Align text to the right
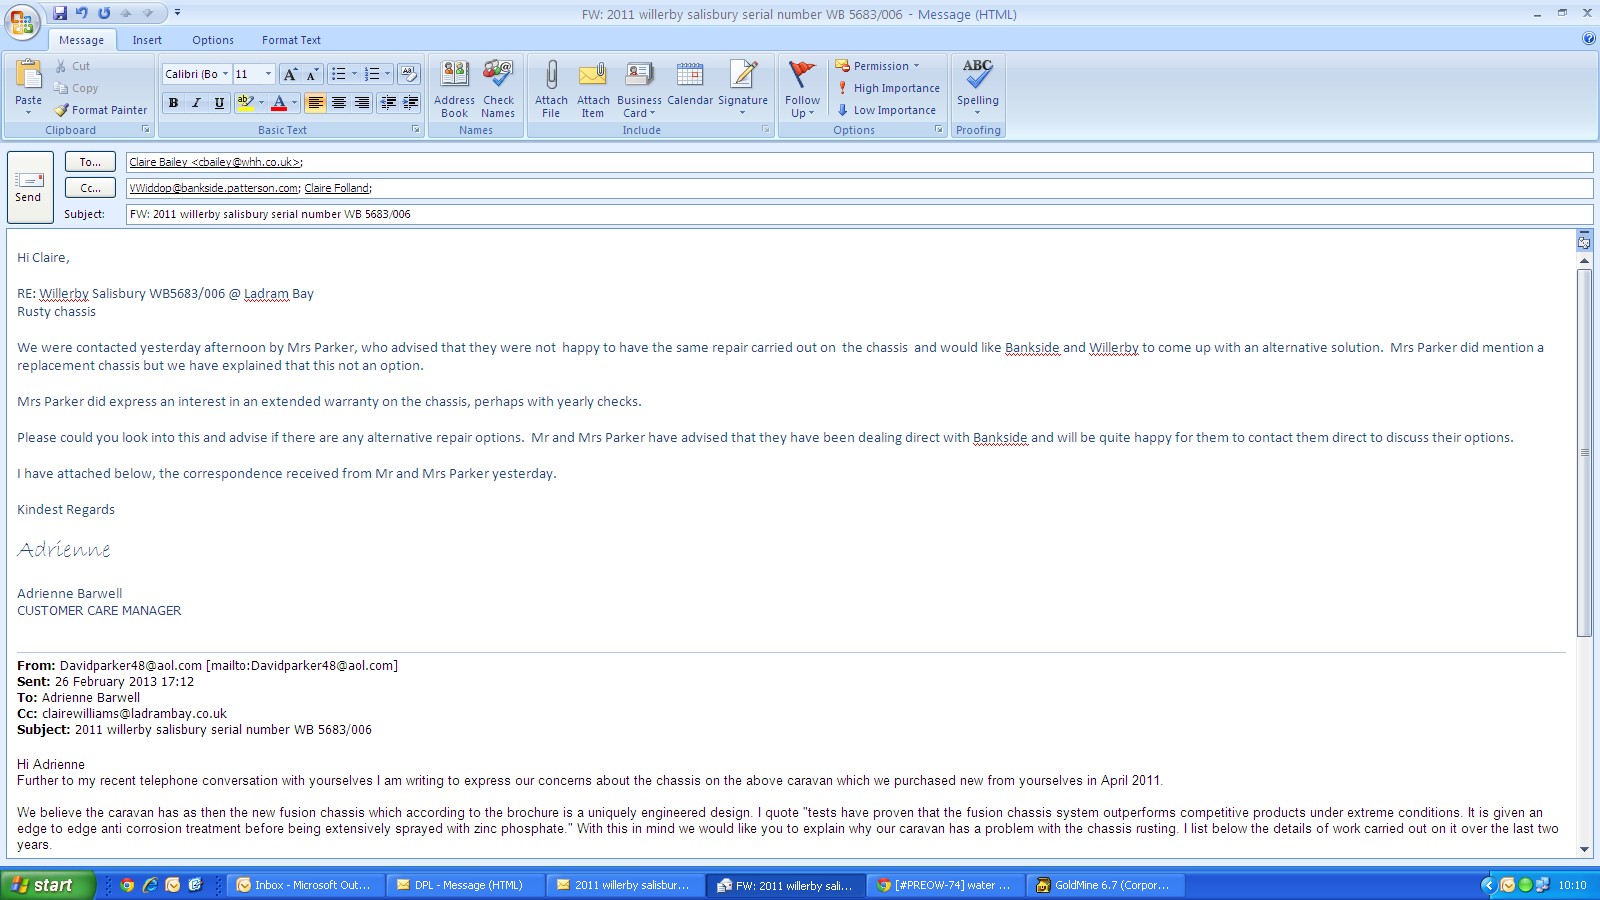1600x900 pixels. click(x=362, y=103)
